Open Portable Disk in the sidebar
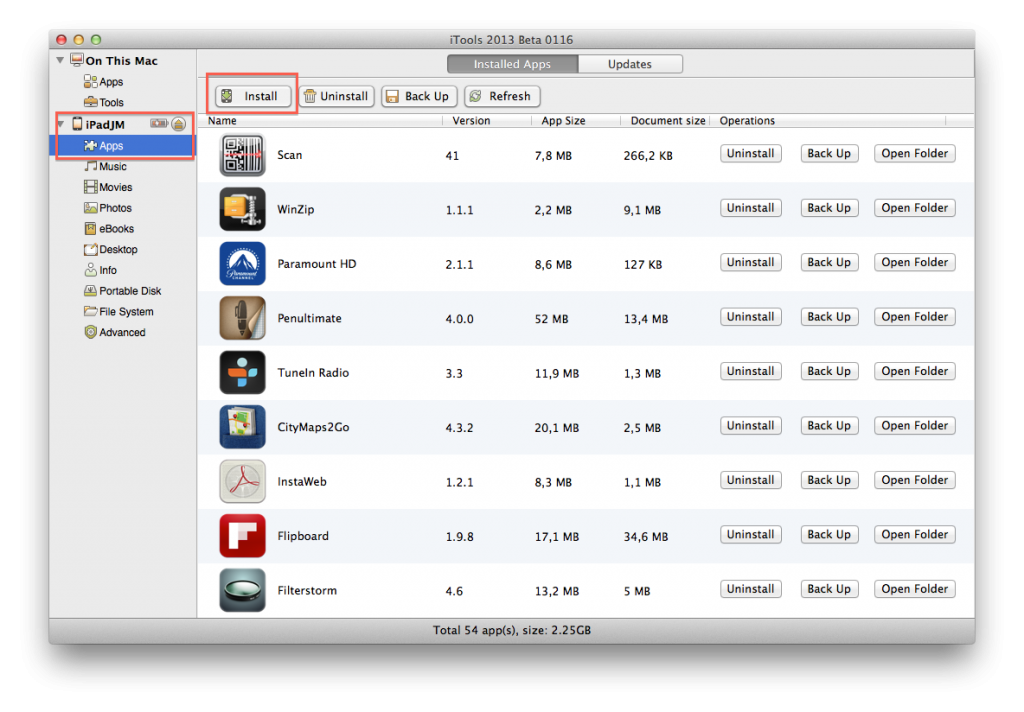 click(x=123, y=291)
